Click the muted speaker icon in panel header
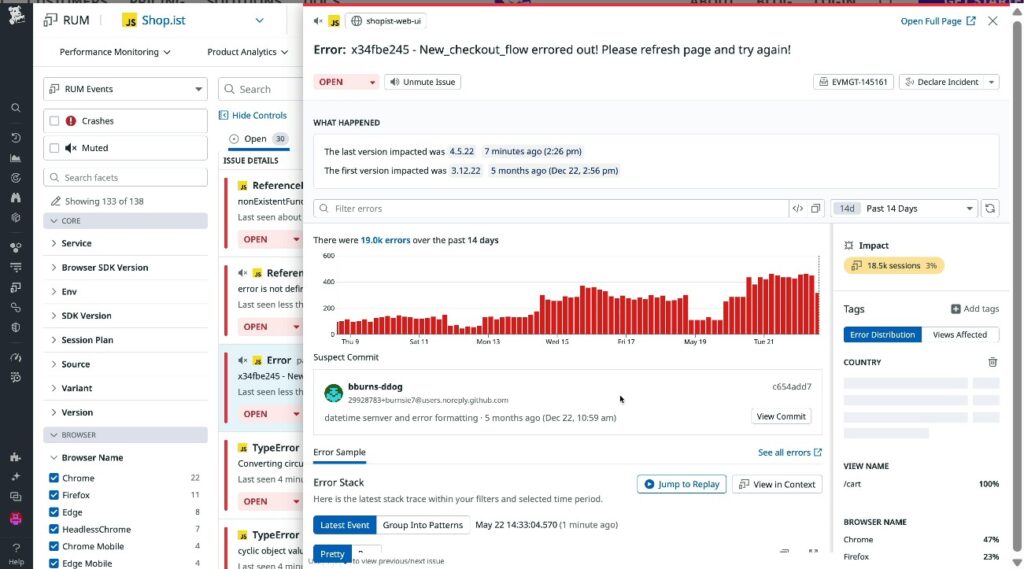The image size is (1024, 569). click(318, 21)
